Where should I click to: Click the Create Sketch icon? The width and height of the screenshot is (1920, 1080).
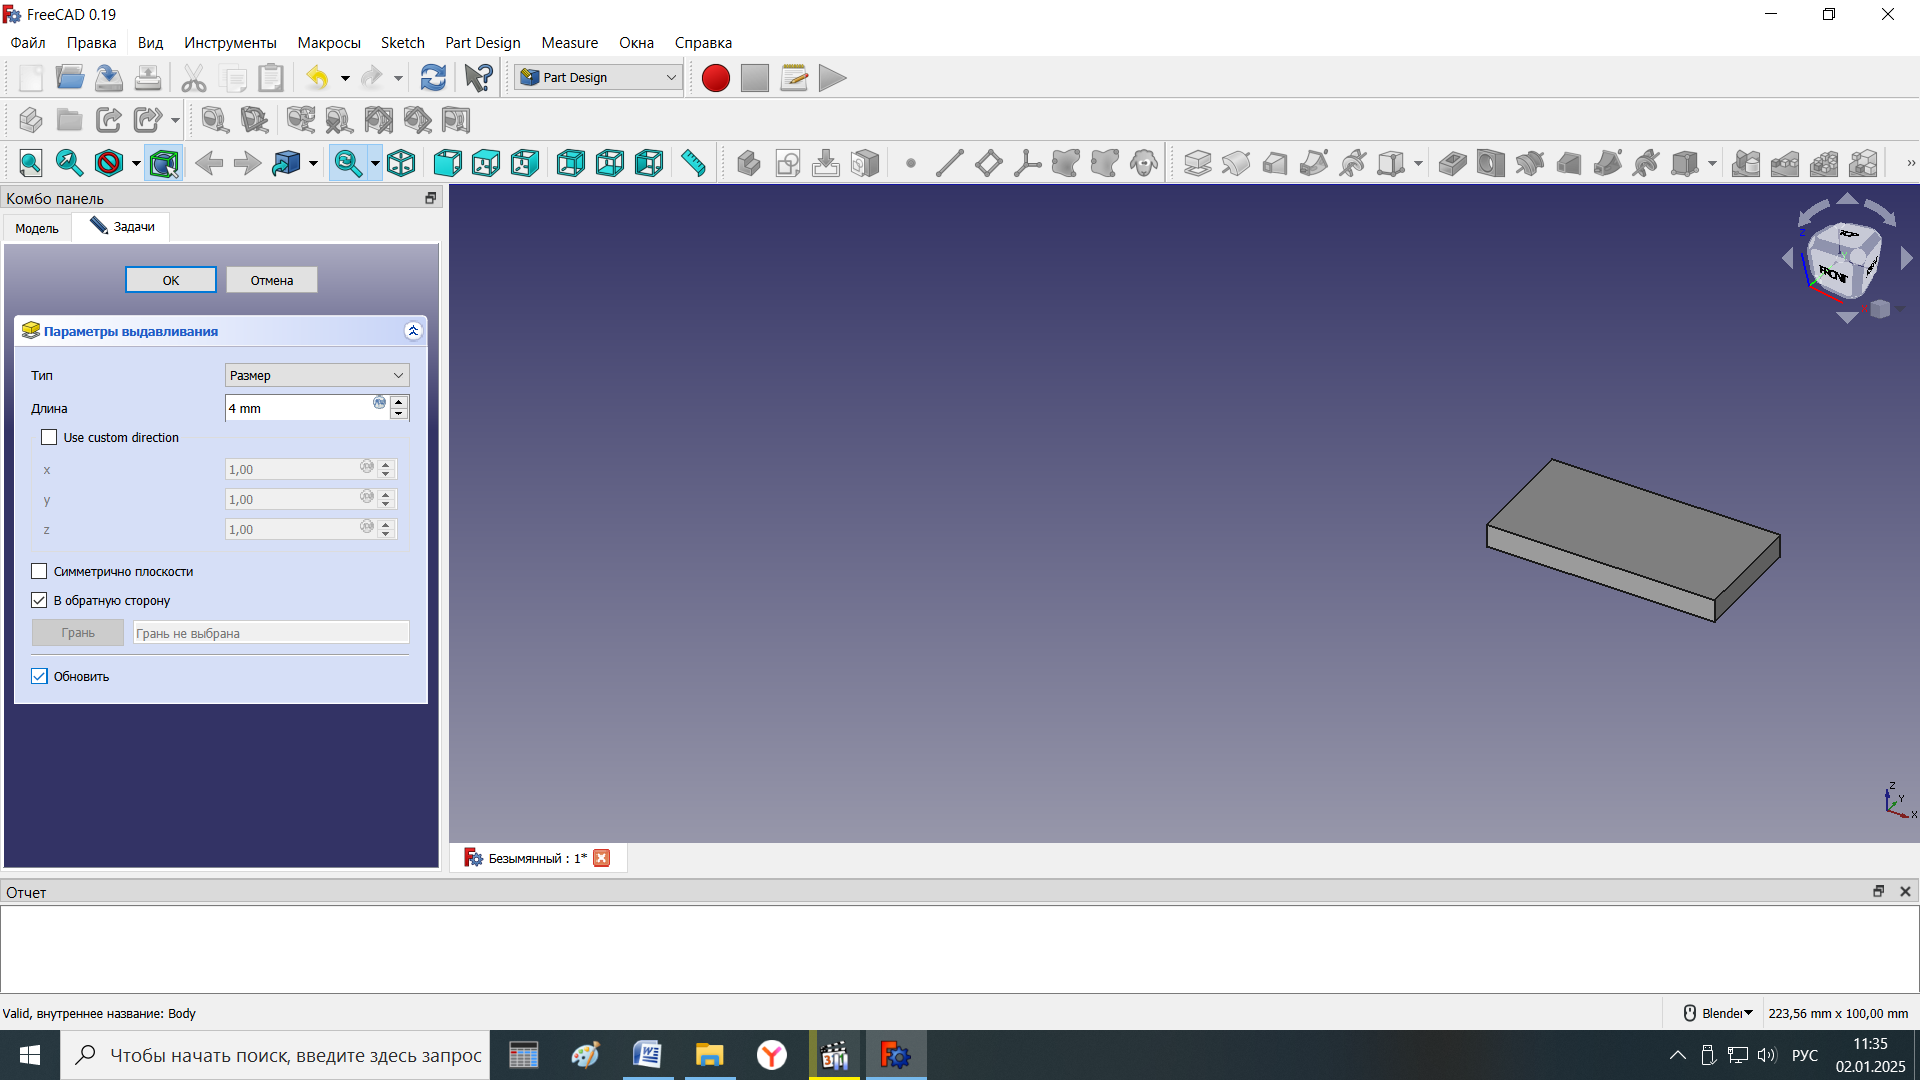tap(788, 163)
